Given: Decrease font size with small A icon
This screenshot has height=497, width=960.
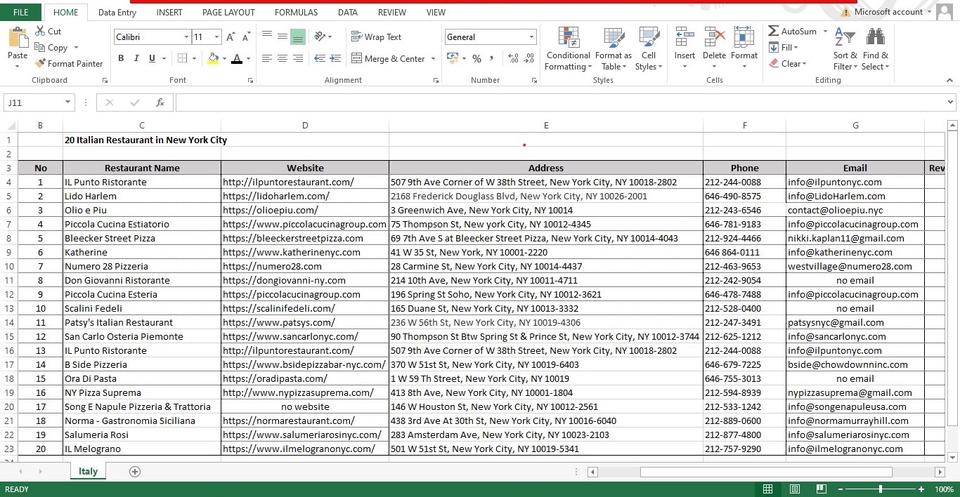Looking at the screenshot, I should pos(246,37).
